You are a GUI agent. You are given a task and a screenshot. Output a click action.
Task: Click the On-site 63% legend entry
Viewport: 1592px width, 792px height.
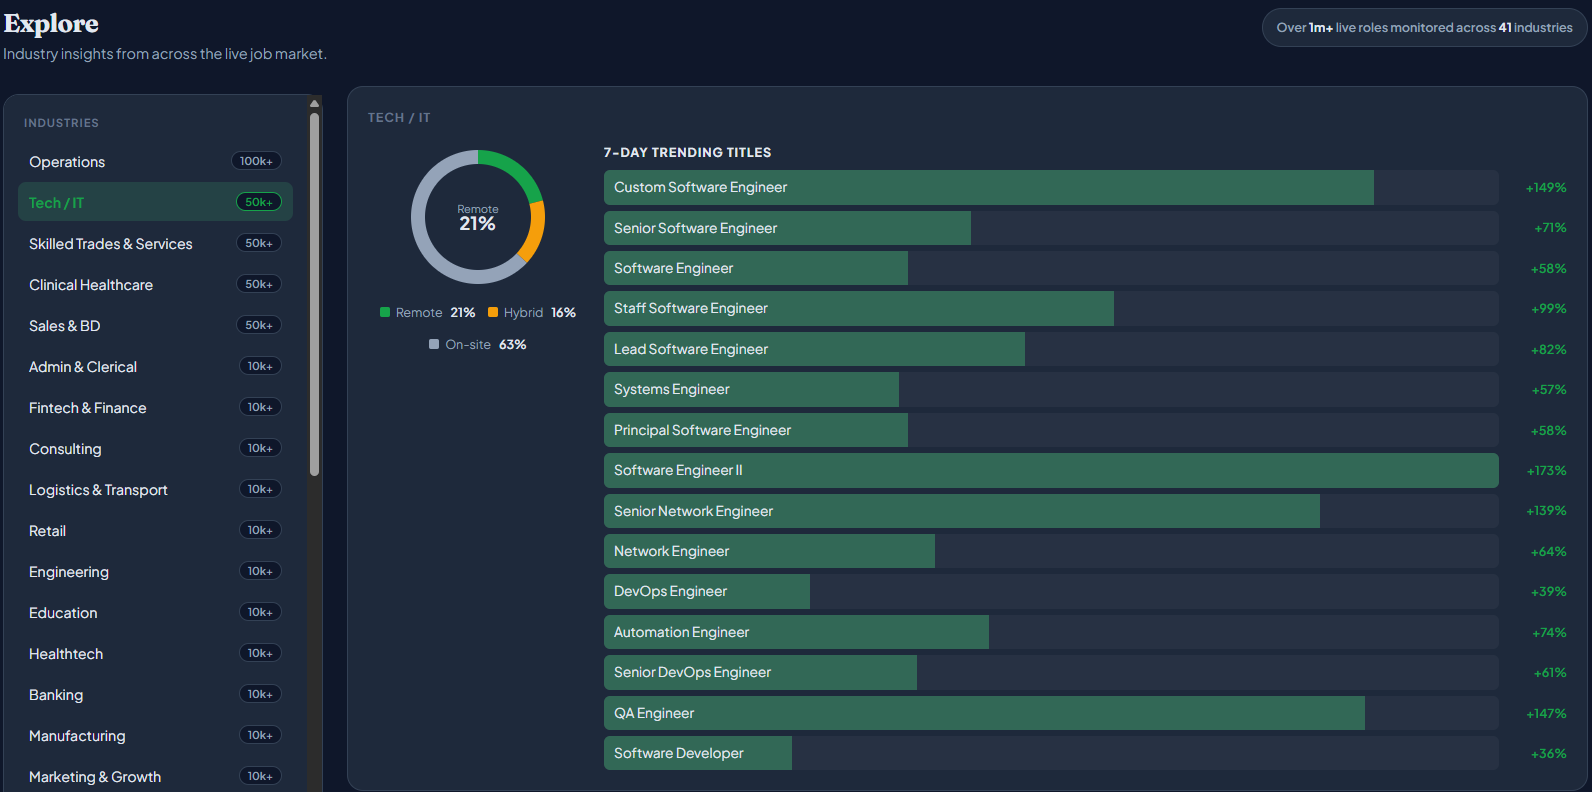(478, 344)
